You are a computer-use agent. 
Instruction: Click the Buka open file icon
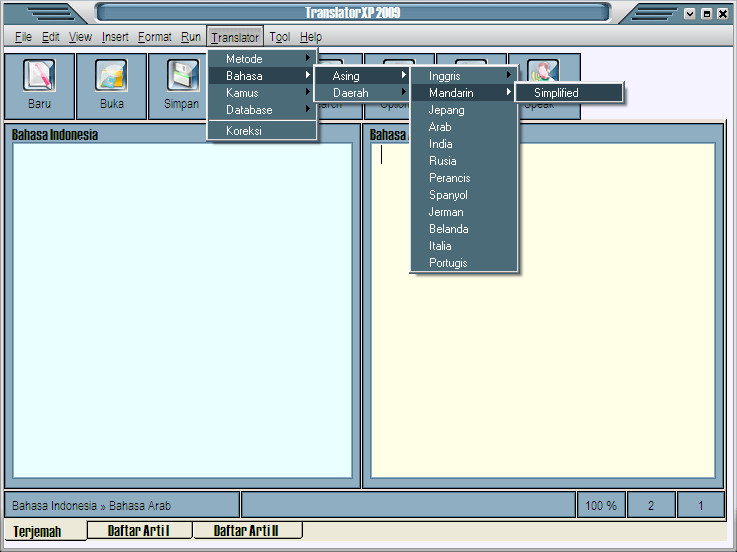111,75
